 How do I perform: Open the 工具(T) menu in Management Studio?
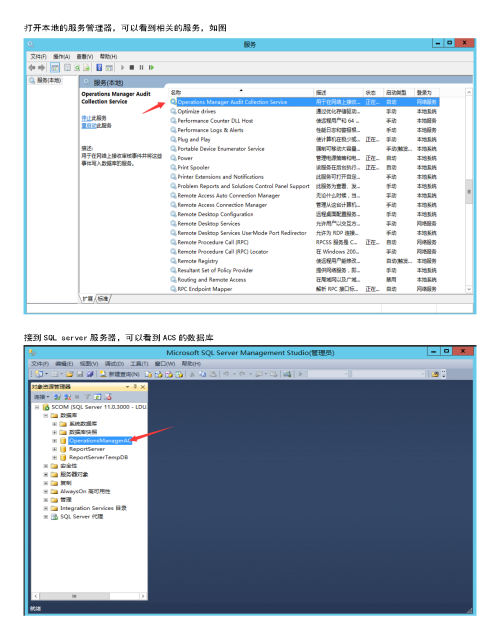139,364
